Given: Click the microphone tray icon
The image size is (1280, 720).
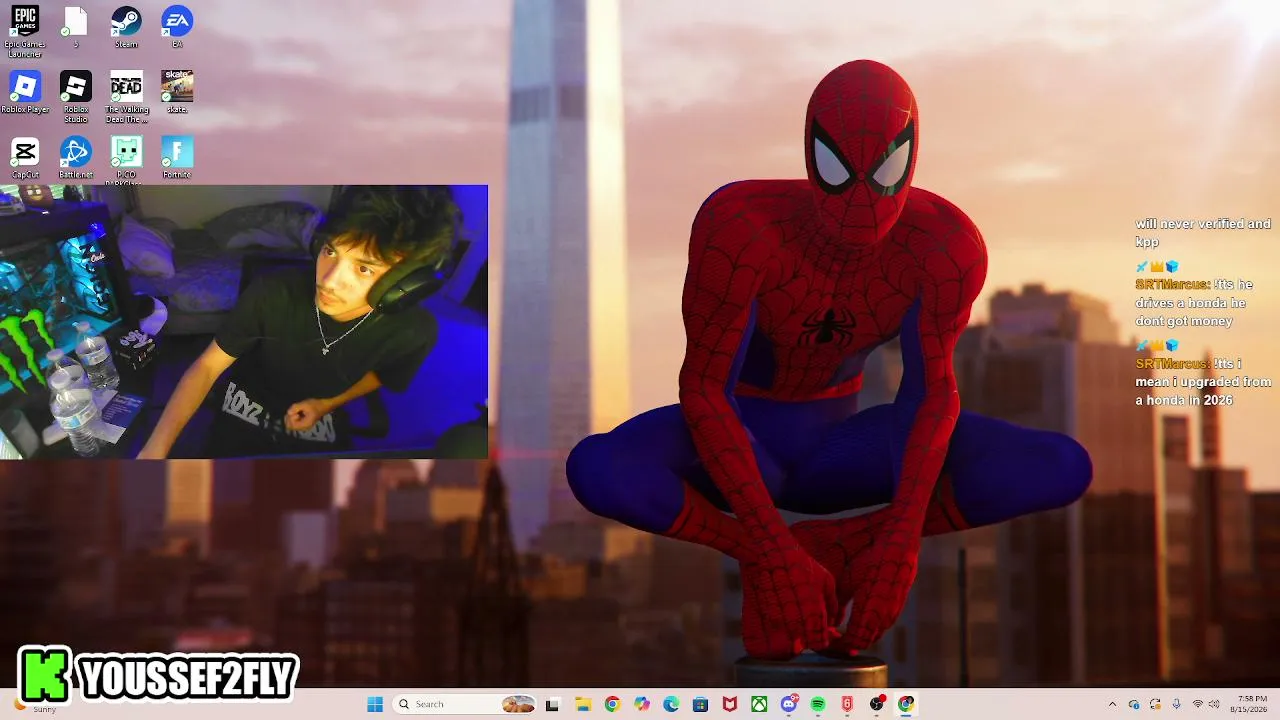Looking at the screenshot, I should click(x=1176, y=704).
